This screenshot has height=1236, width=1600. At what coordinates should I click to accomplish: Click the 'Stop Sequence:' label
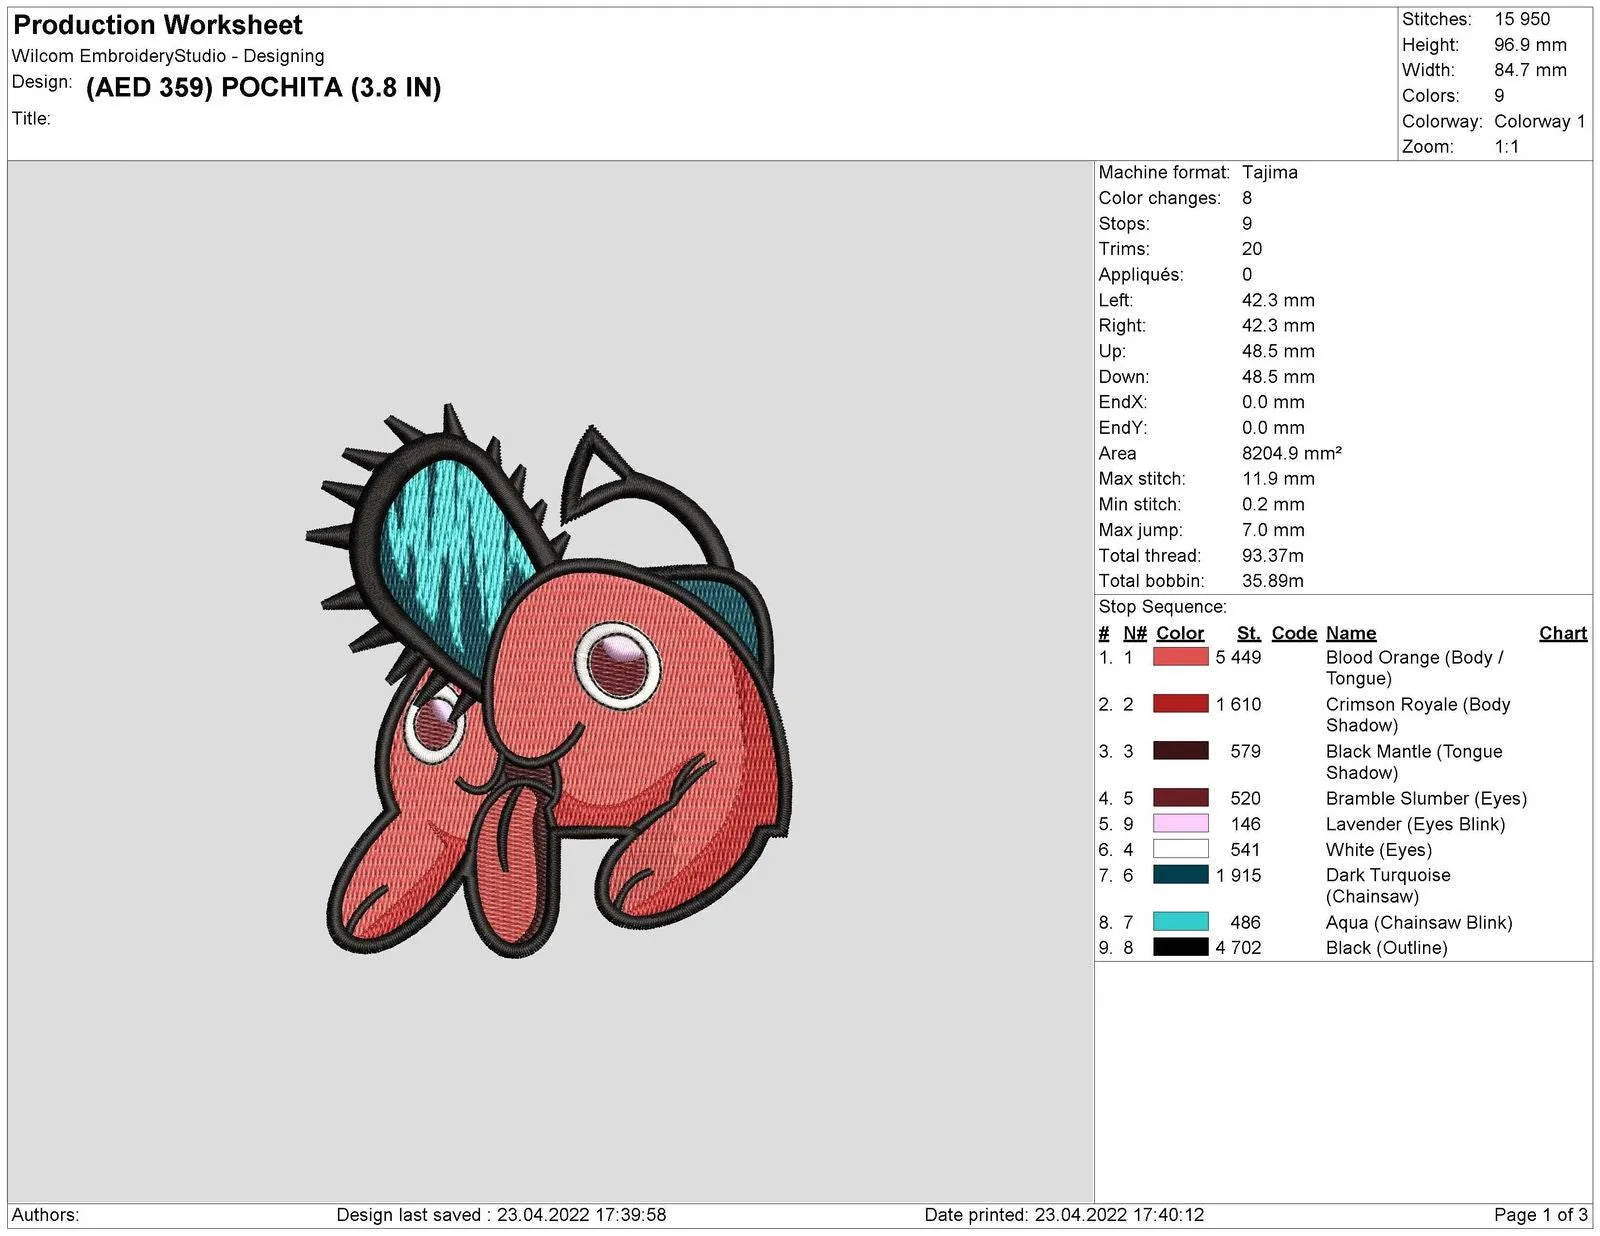1162,607
